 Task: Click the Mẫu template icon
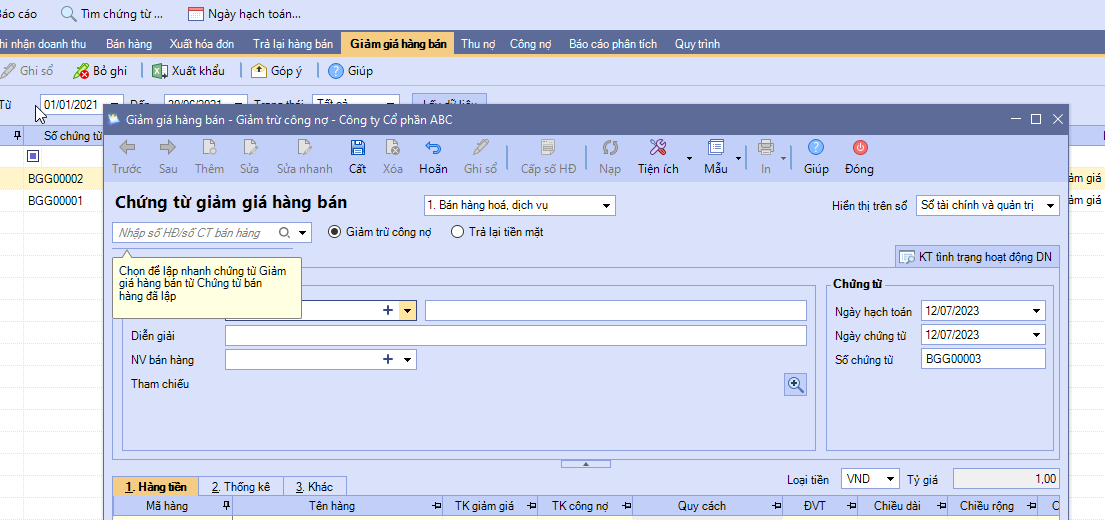click(715, 148)
